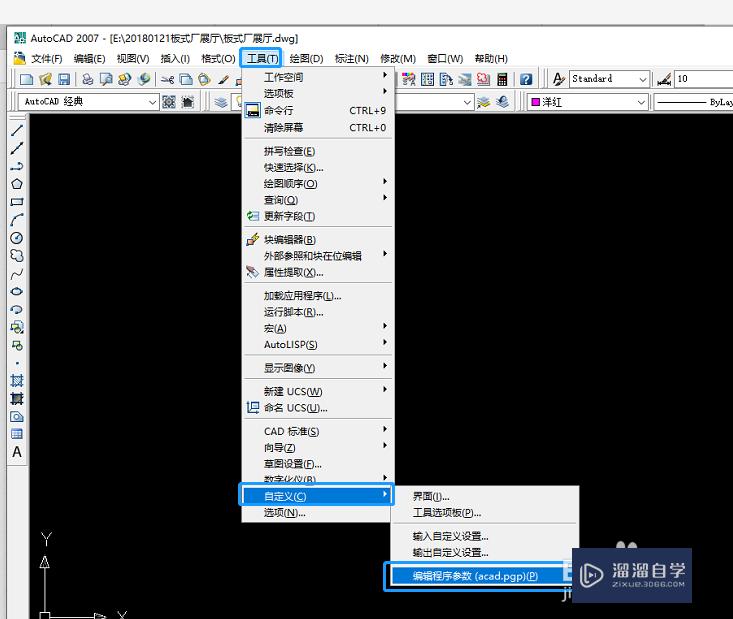The image size is (733, 619).
Task: Open the DesignCenter grid icon
Action: pos(427,79)
